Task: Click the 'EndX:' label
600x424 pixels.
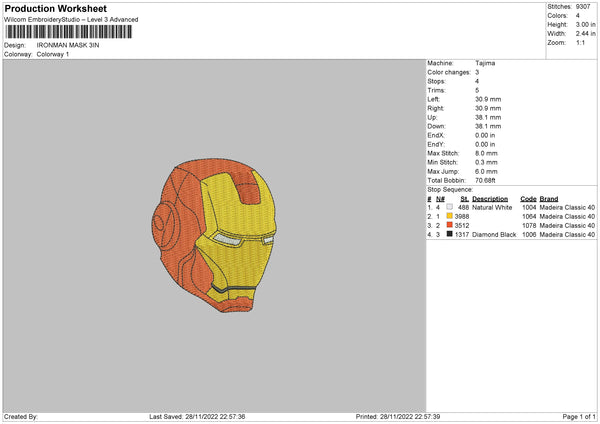Action: pos(436,135)
